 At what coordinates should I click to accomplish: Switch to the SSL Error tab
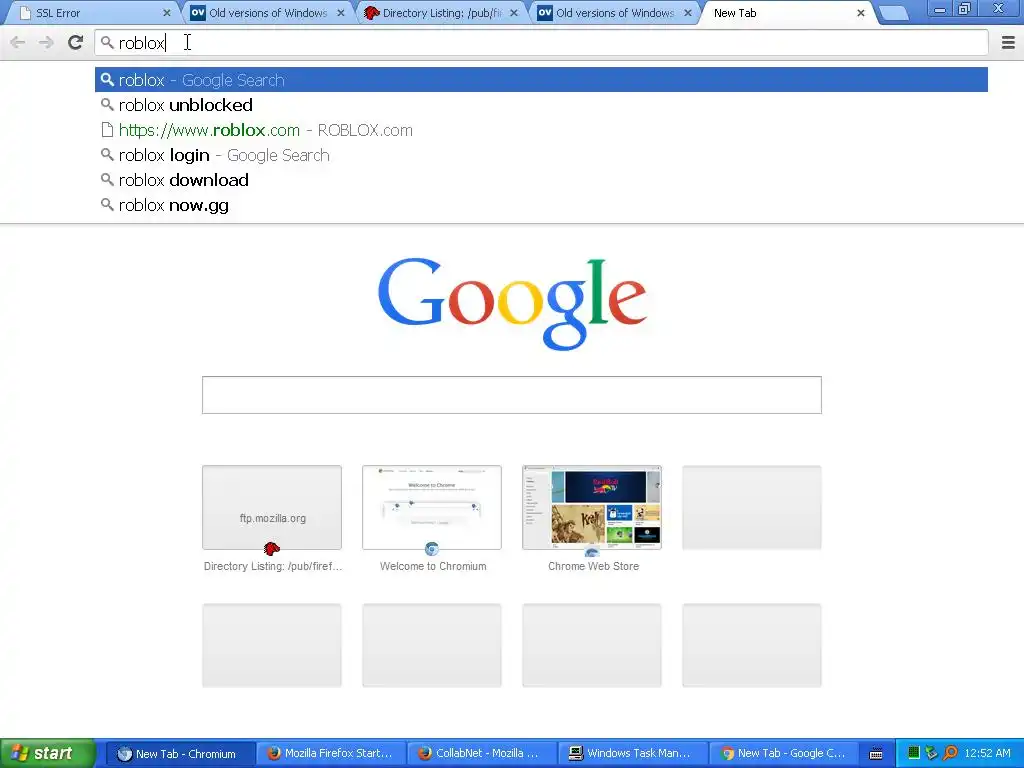91,13
